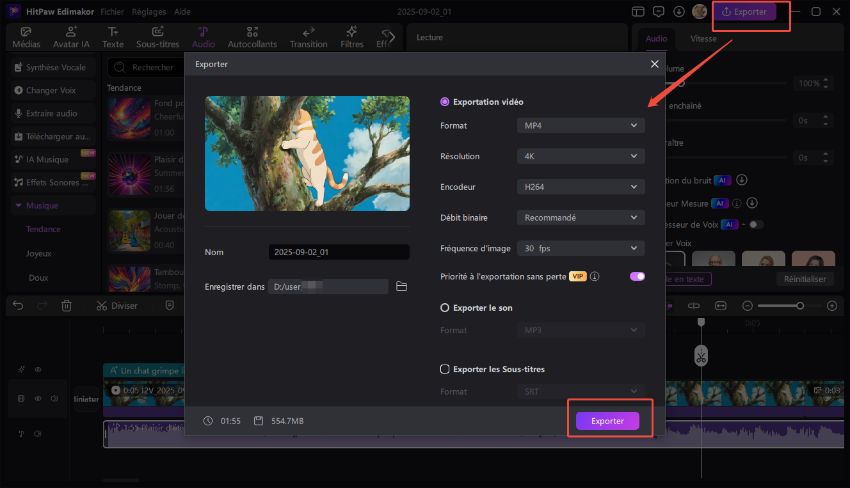850x488 pixels.
Task: Open the Autocollants panel
Action: 252,37
